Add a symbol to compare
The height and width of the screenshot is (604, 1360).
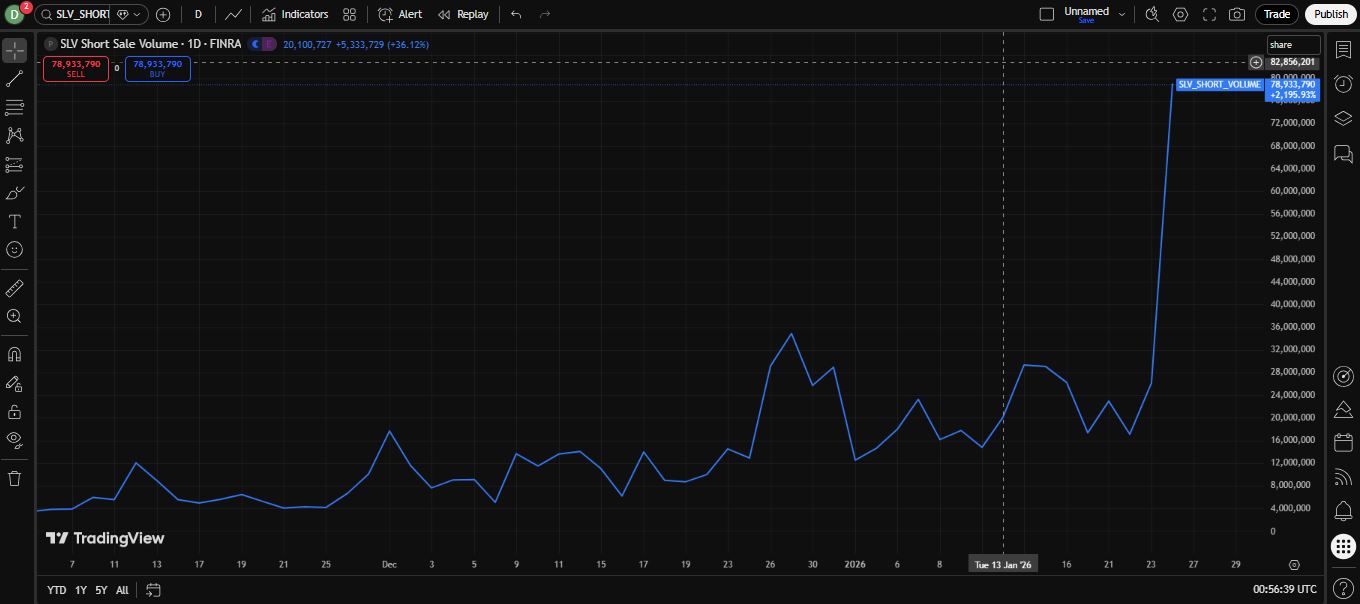click(x=163, y=14)
